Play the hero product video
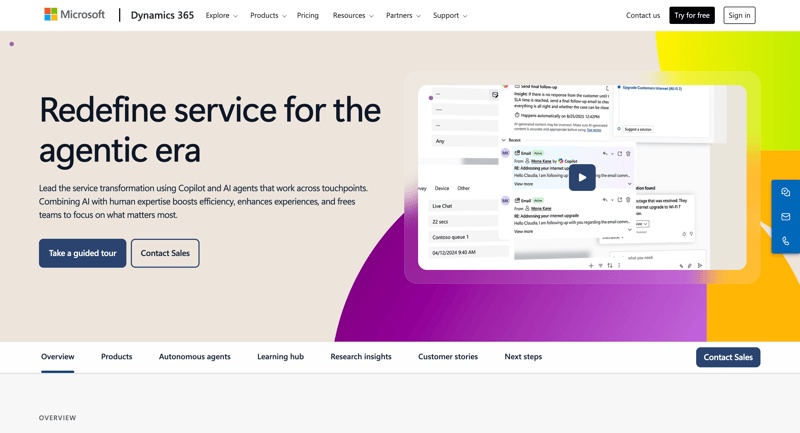 click(x=582, y=177)
